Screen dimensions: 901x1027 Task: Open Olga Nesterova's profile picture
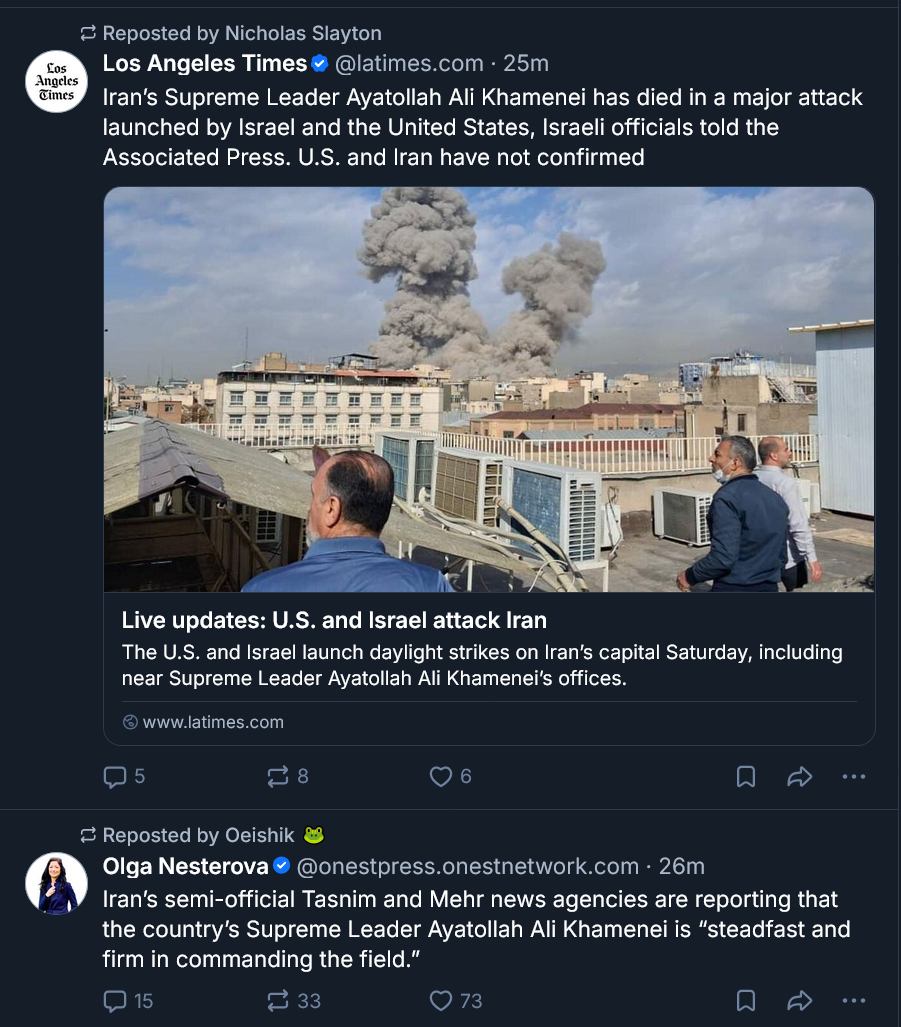[56, 883]
